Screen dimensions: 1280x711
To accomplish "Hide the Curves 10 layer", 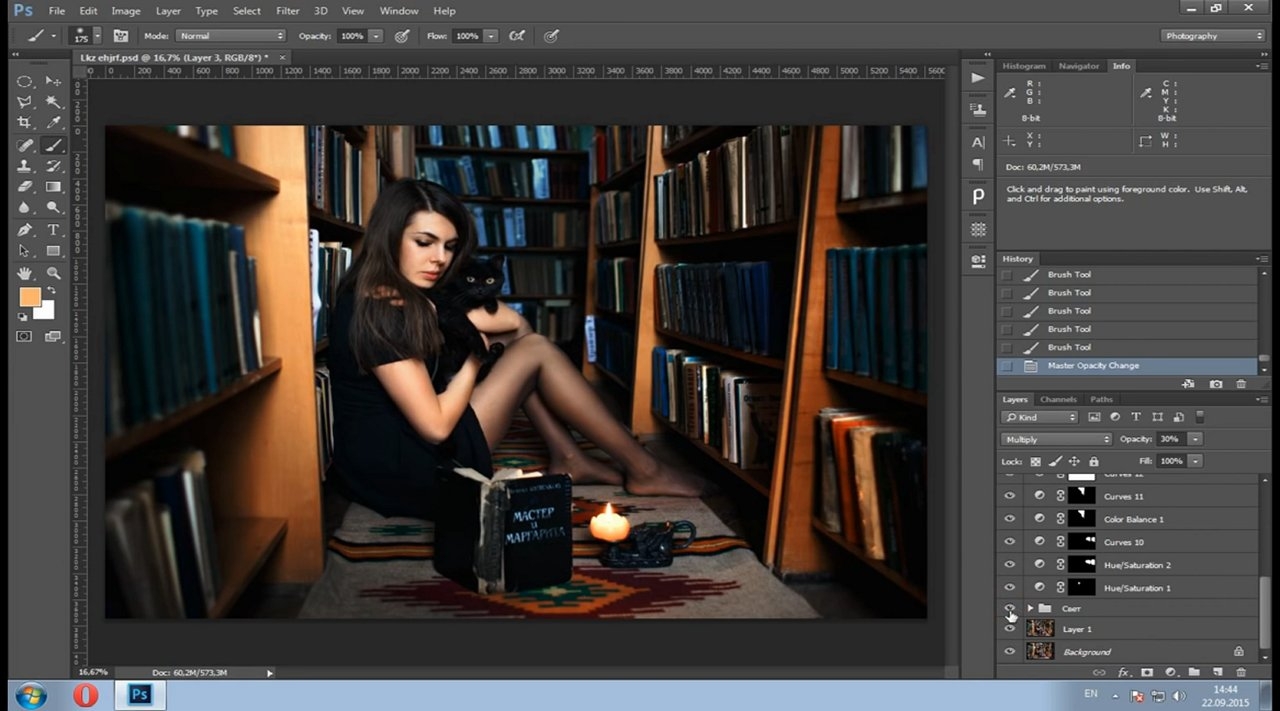I will tap(1009, 542).
